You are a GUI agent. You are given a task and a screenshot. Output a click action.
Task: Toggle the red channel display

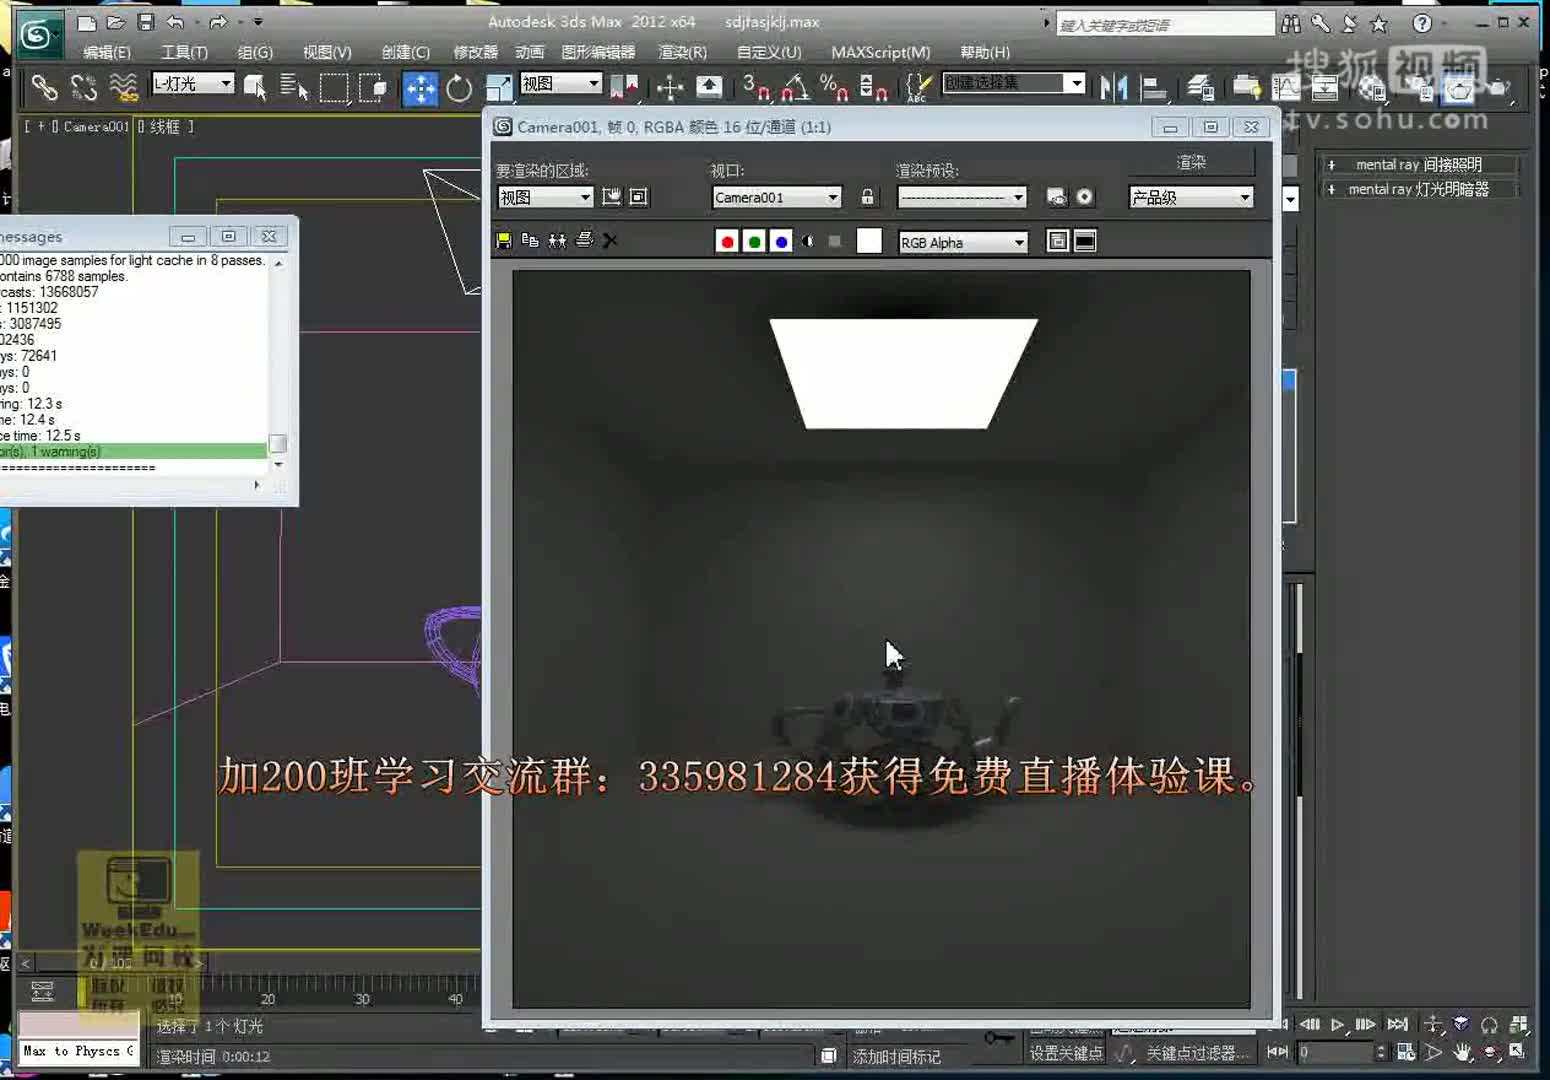[727, 241]
